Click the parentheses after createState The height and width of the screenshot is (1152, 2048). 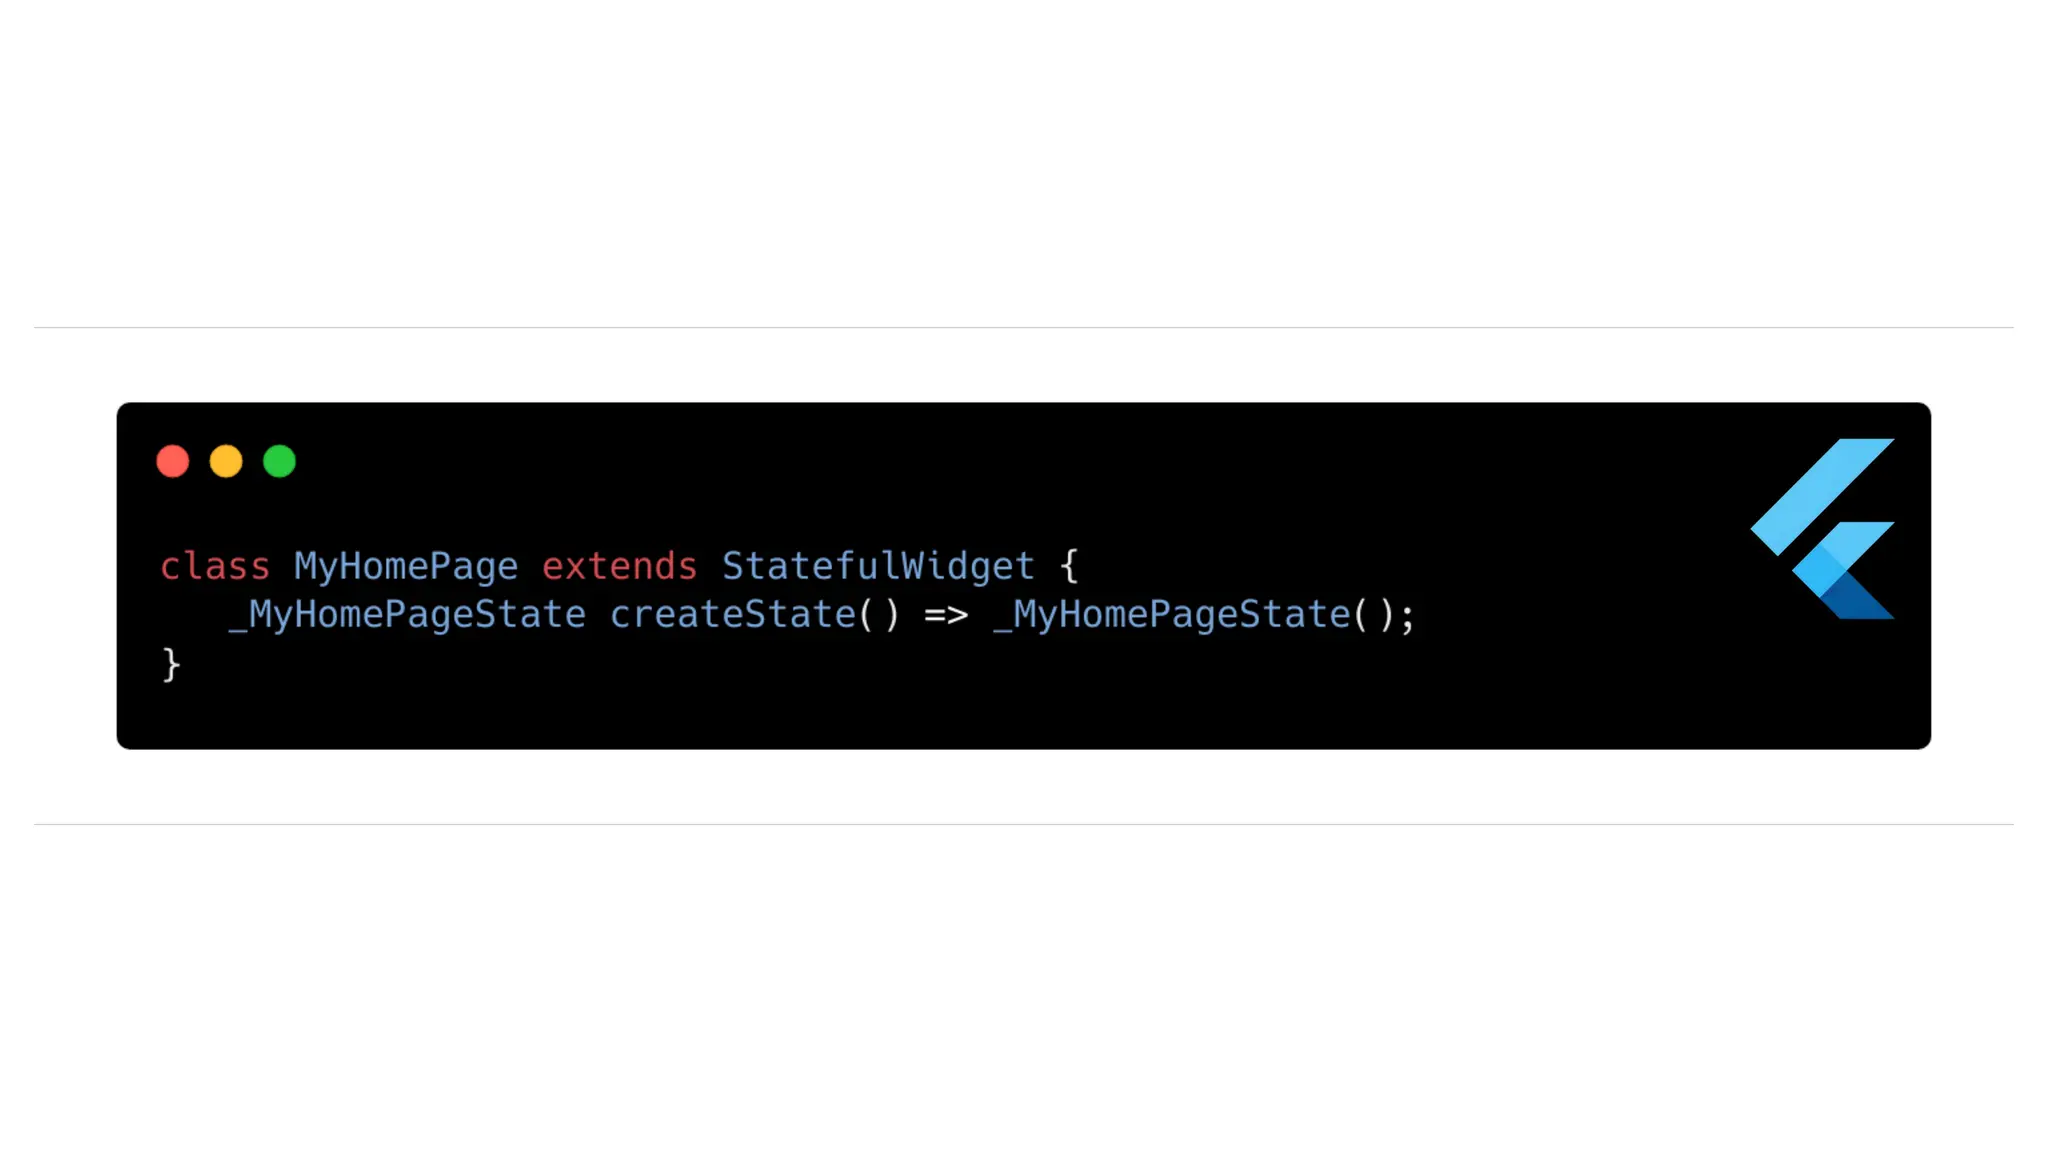pyautogui.click(x=879, y=614)
